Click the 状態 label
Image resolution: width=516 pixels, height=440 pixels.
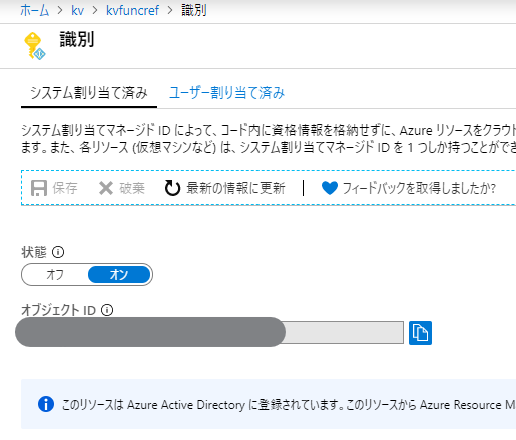[34, 252]
